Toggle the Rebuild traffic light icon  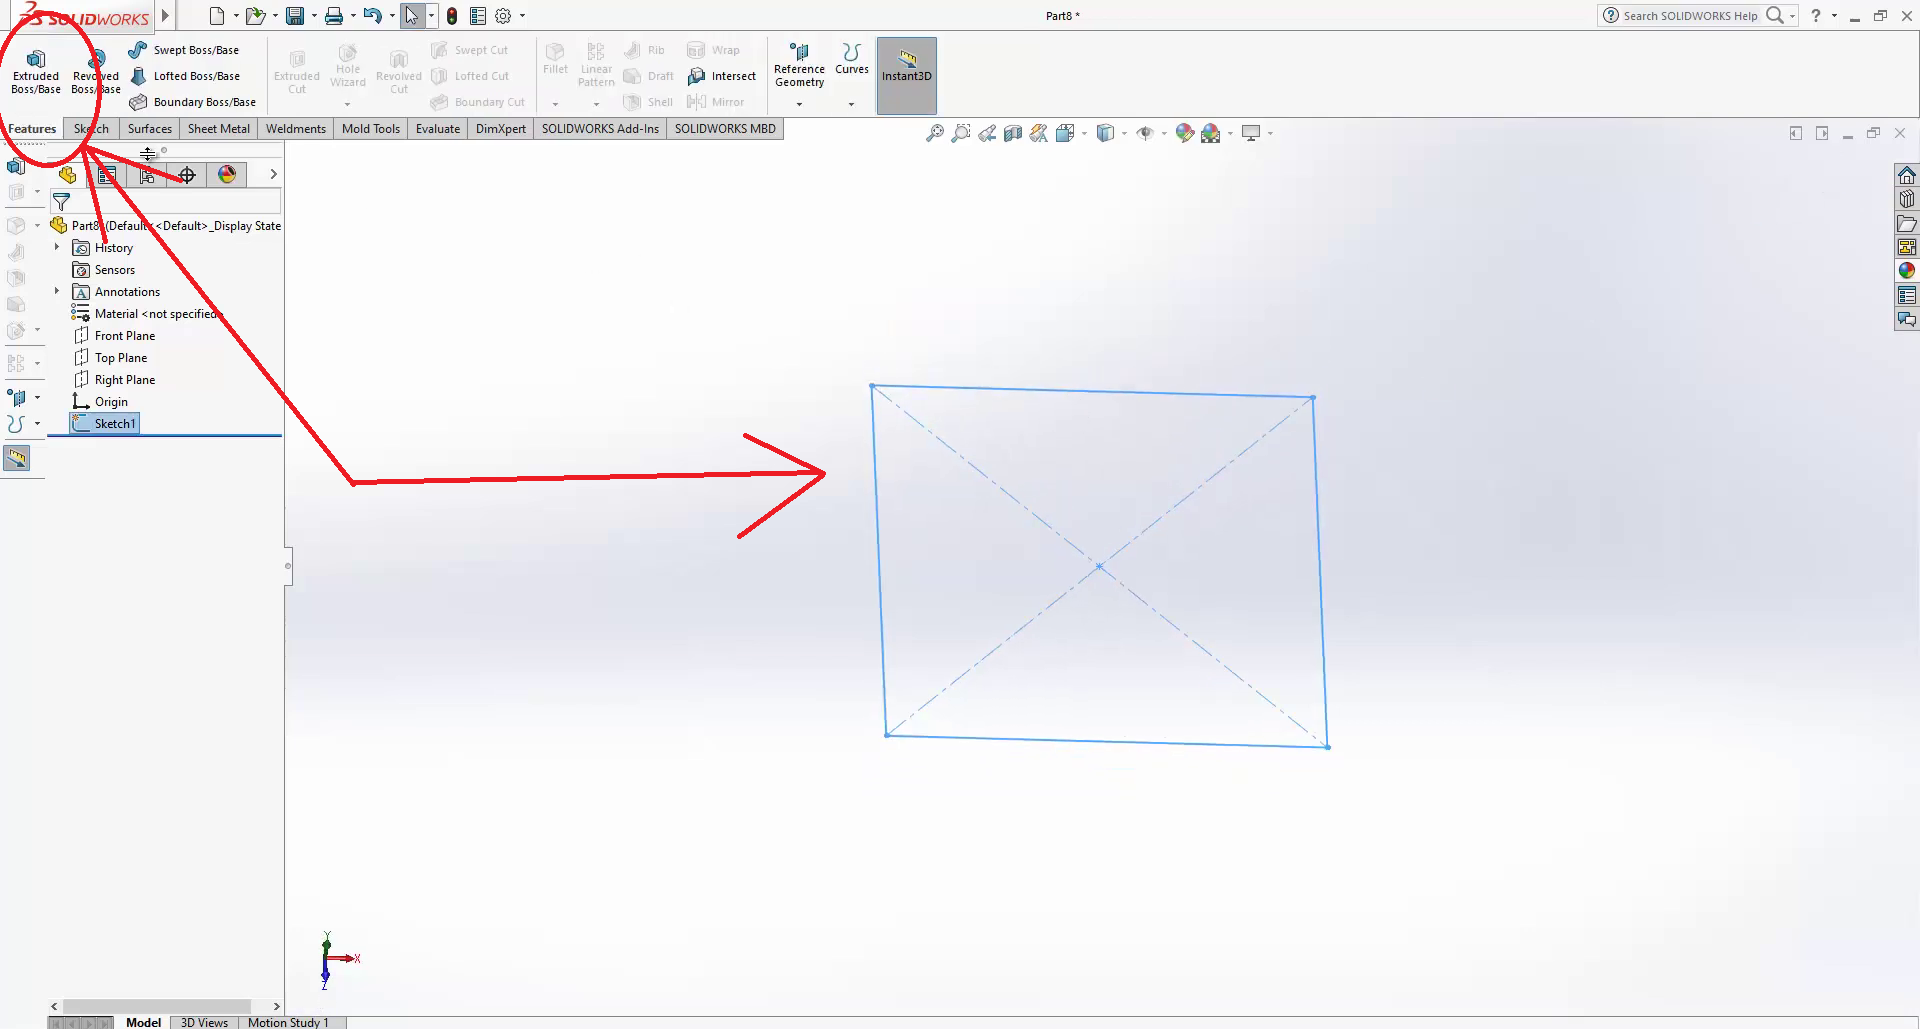[452, 16]
